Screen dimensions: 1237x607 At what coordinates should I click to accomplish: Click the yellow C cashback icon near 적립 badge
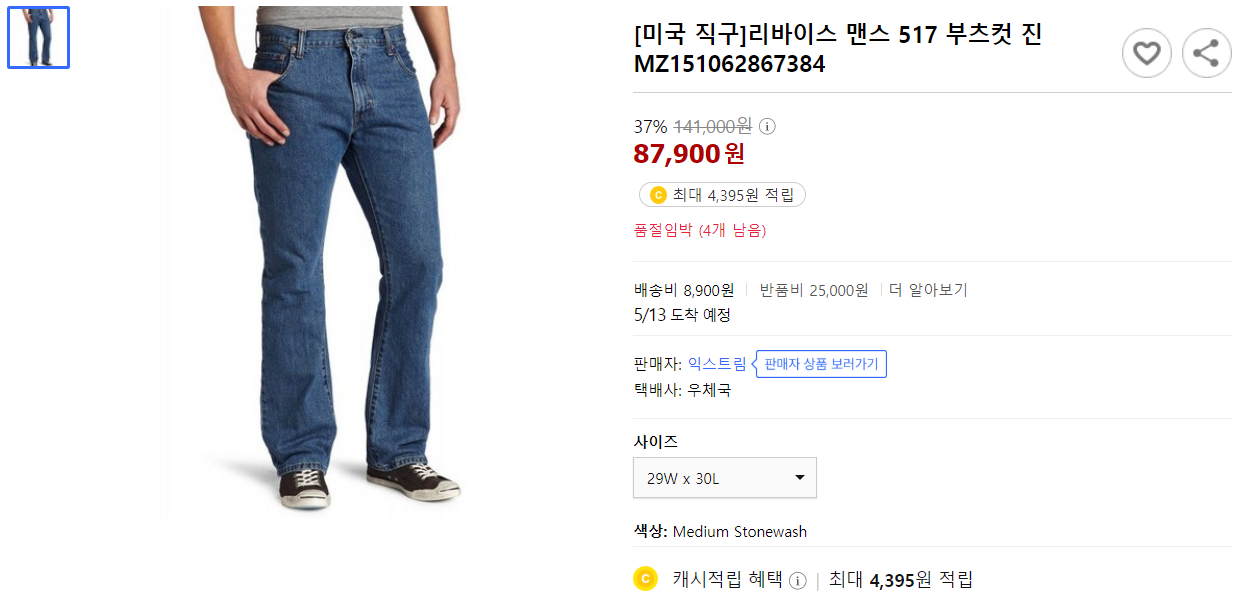pyautogui.click(x=658, y=194)
